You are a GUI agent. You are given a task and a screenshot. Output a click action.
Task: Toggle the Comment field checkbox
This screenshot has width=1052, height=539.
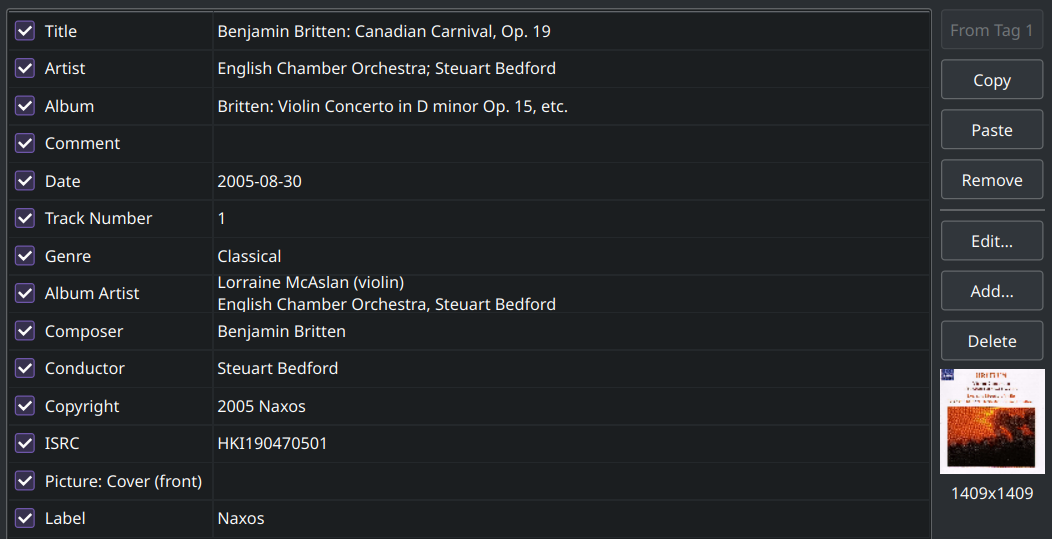click(25, 144)
